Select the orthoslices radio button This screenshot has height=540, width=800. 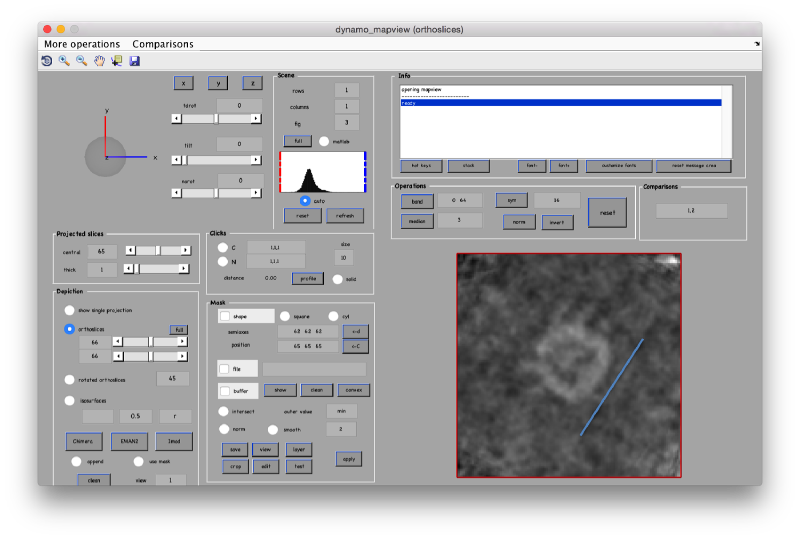tap(69, 329)
